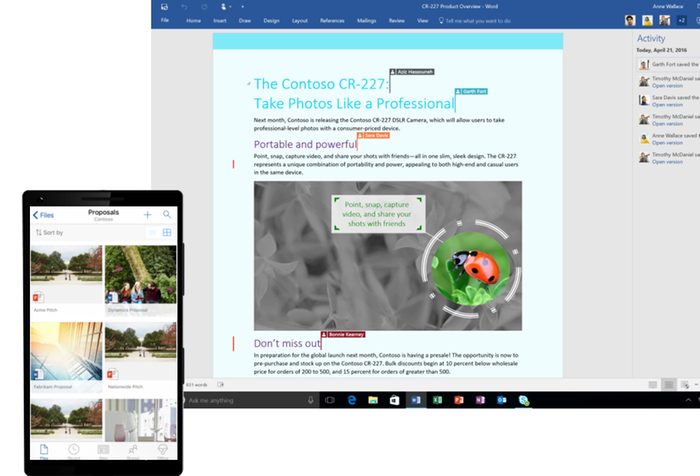Click the Bonnie Kearney cursor flag
700x476 pixels.
point(343,334)
